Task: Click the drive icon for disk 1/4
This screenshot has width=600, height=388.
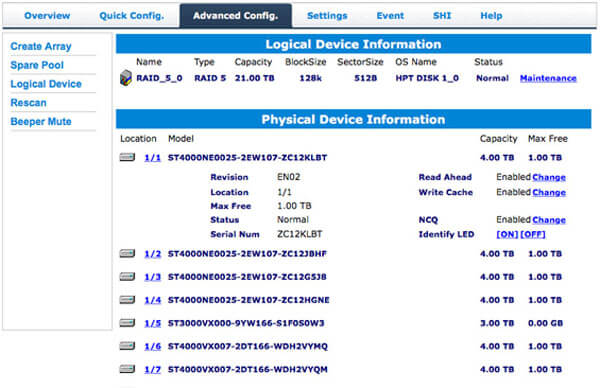Action: pos(127,300)
